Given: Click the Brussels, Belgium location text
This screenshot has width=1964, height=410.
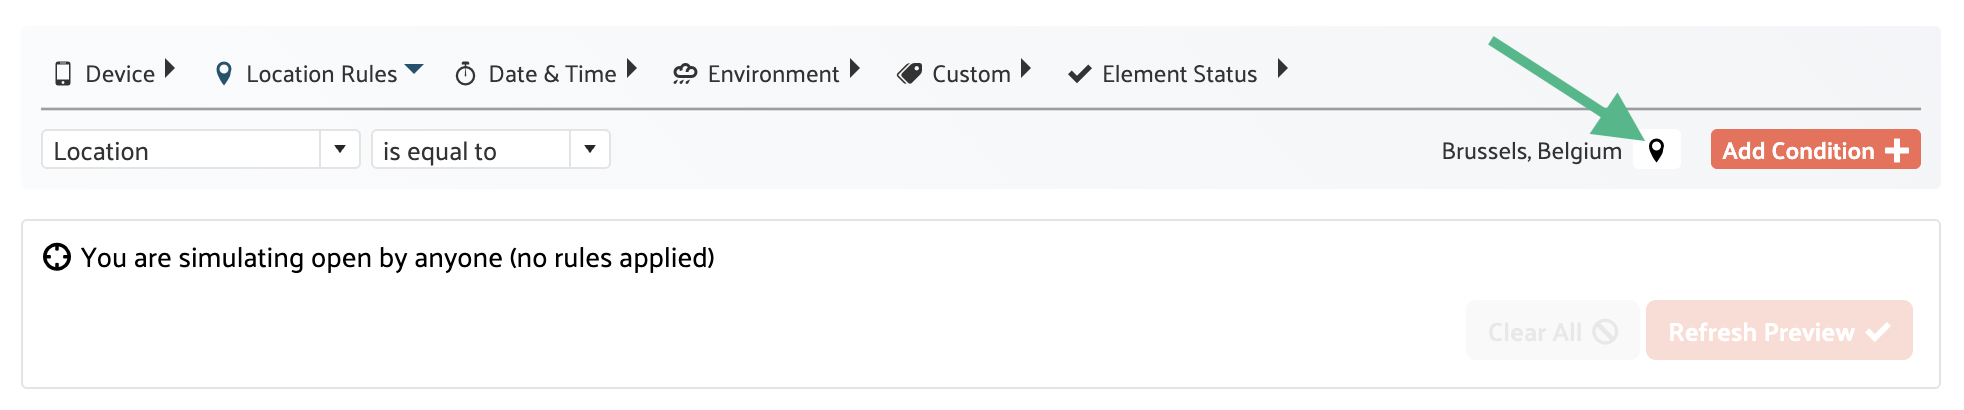Looking at the screenshot, I should point(1531,151).
